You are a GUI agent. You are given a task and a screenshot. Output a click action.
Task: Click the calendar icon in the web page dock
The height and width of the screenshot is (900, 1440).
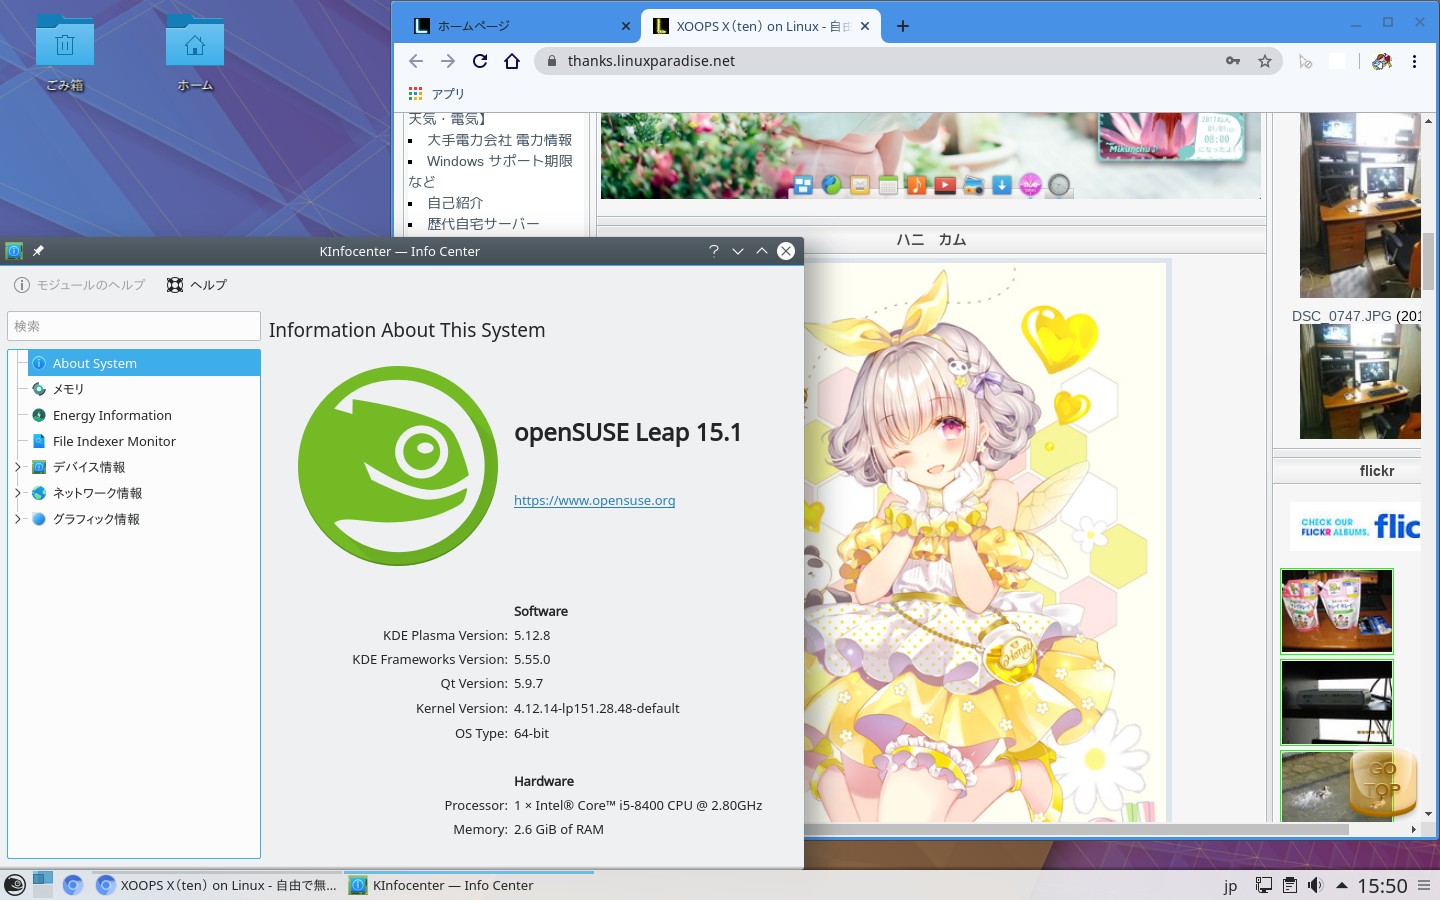pyautogui.click(x=888, y=185)
